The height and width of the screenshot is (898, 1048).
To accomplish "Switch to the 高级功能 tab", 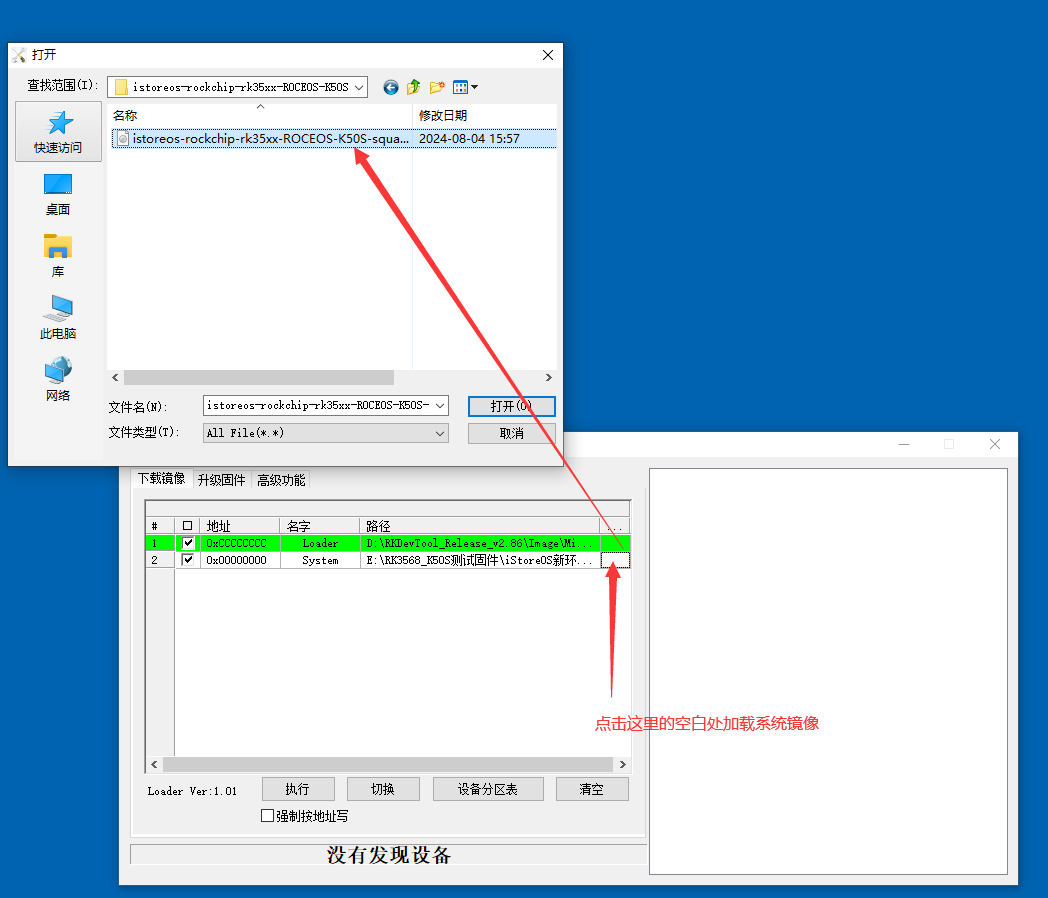I will tap(282, 480).
